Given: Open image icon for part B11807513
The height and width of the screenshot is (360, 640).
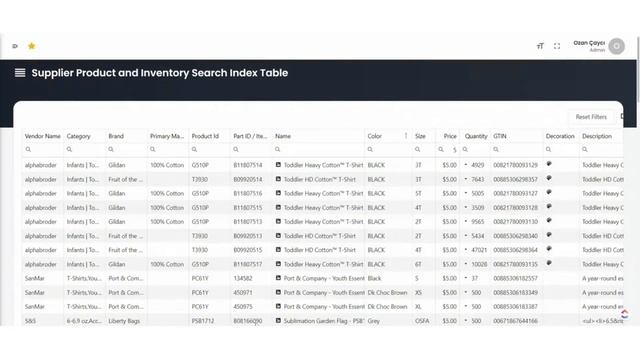Looking at the screenshot, I should tap(278, 222).
